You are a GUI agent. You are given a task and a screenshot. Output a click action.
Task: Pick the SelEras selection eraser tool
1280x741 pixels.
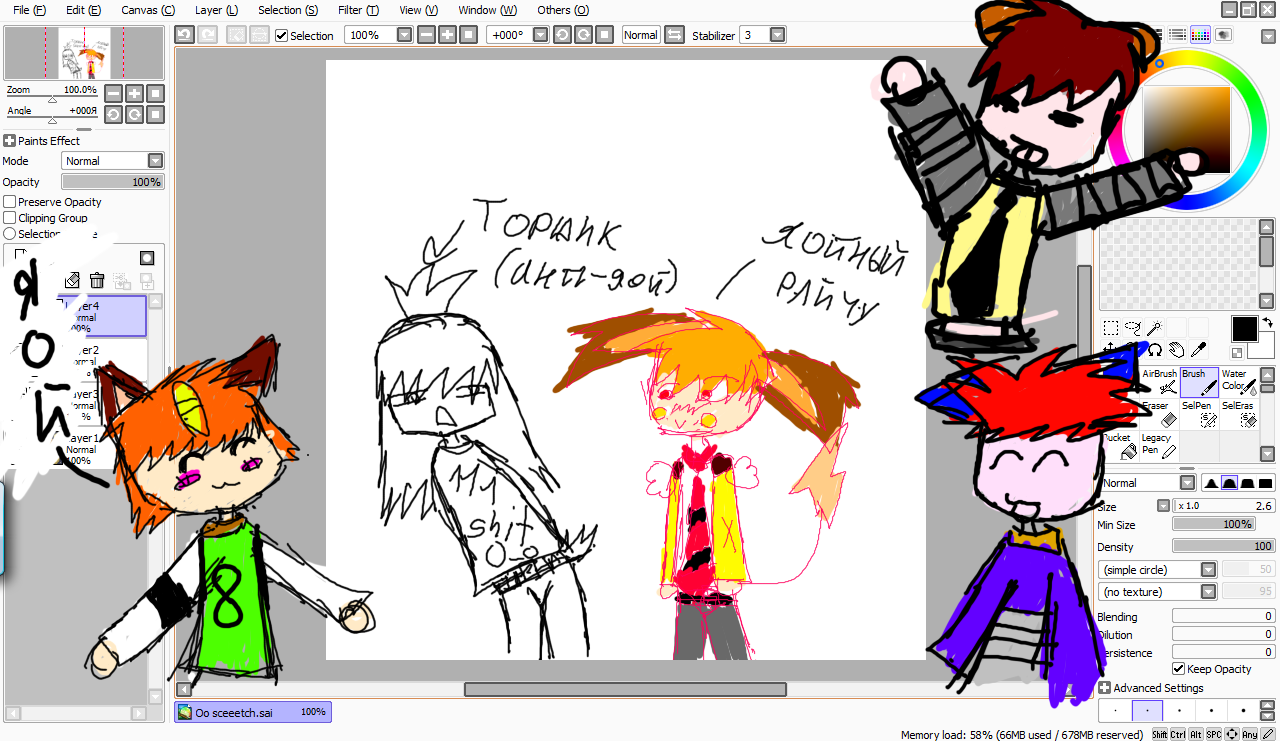(1239, 414)
